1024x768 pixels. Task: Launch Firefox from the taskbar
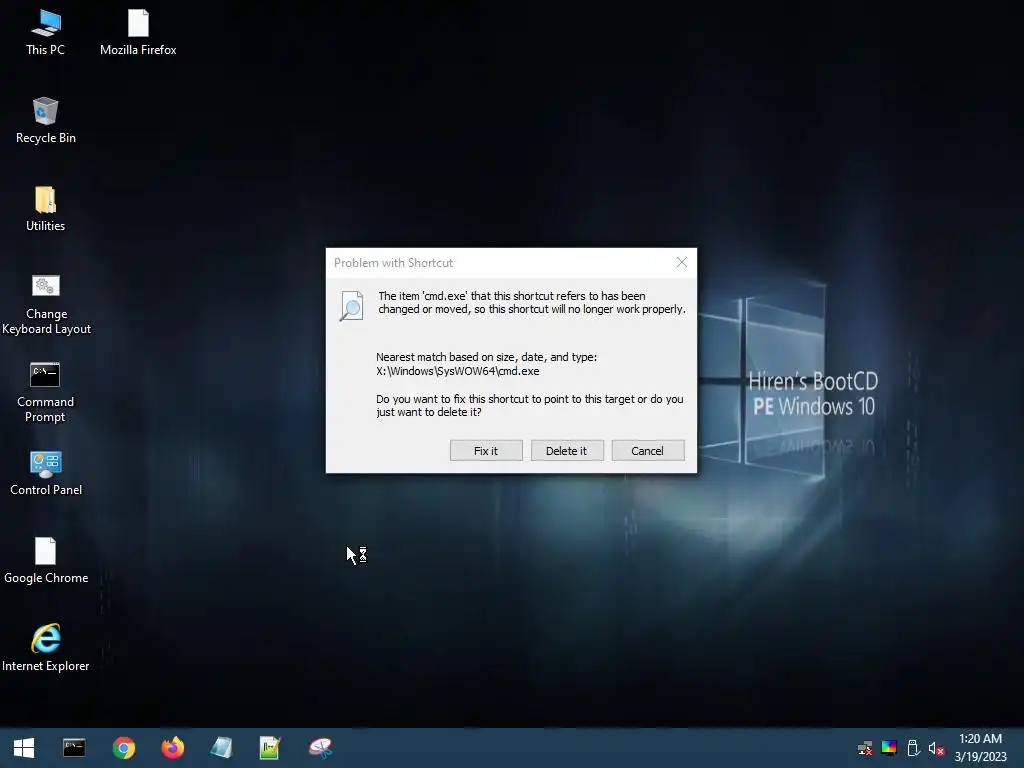pos(172,748)
